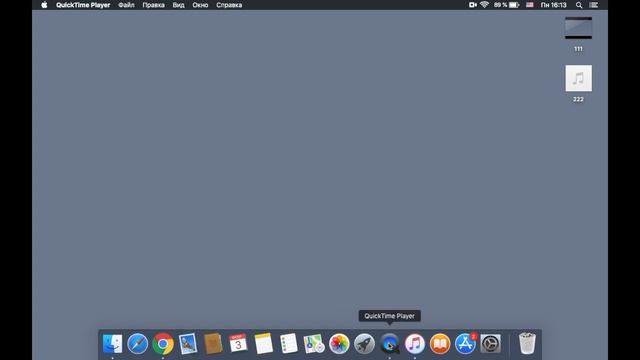Open the Файл menu
The width and height of the screenshot is (640, 360).
[126, 5]
